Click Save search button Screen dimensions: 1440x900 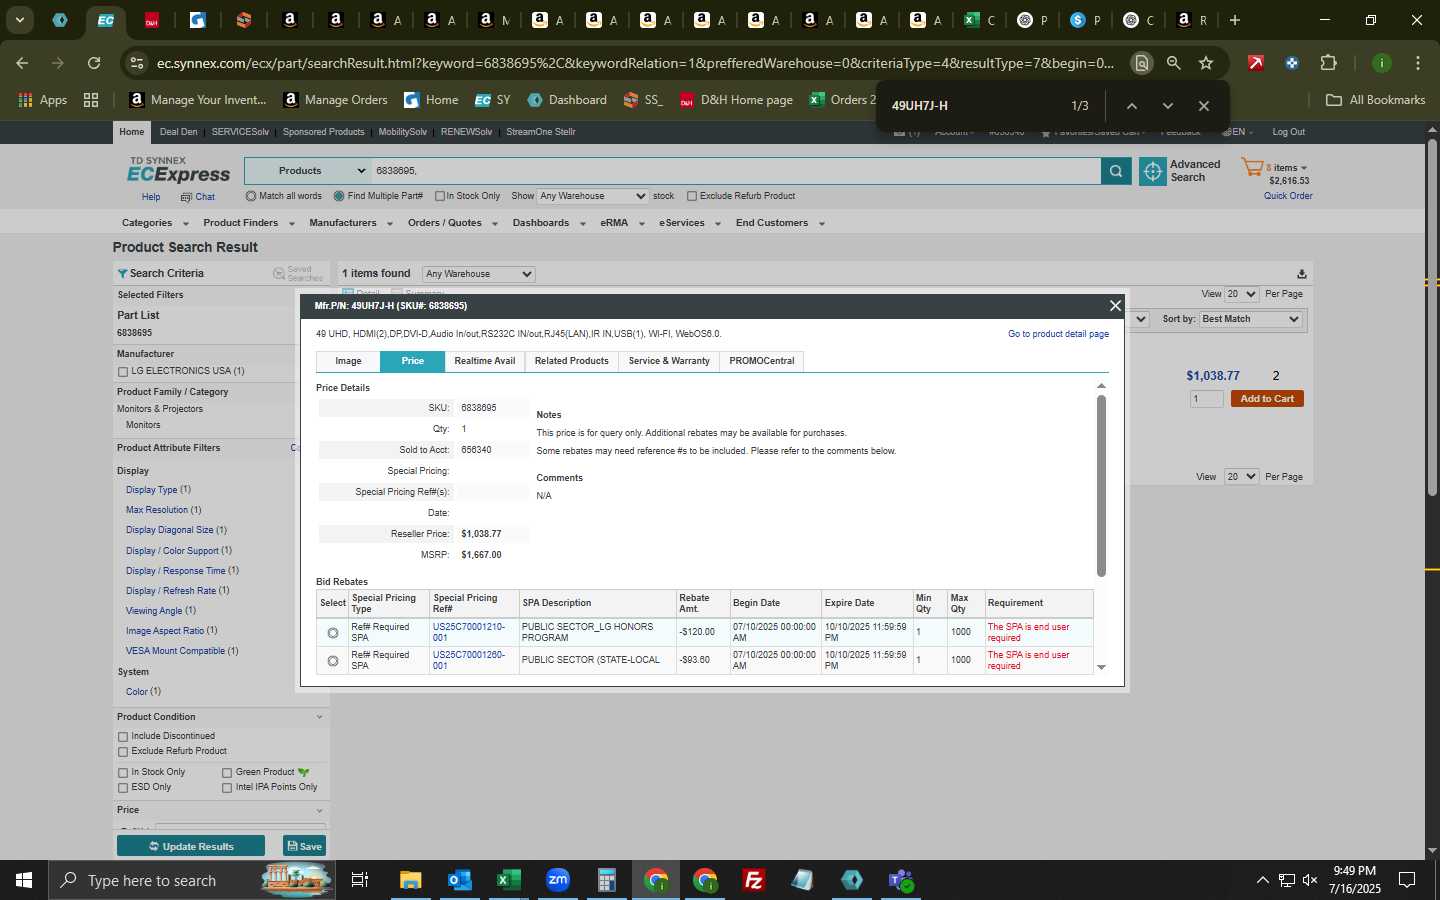(x=304, y=846)
